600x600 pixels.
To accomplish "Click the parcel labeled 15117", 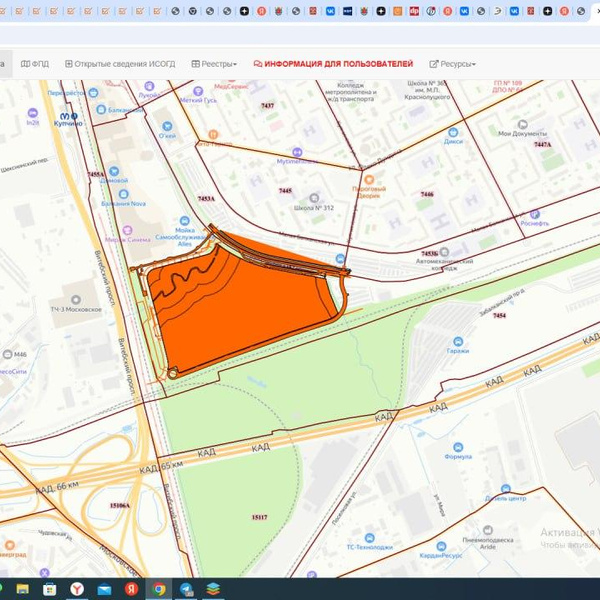I will pyautogui.click(x=259, y=517).
